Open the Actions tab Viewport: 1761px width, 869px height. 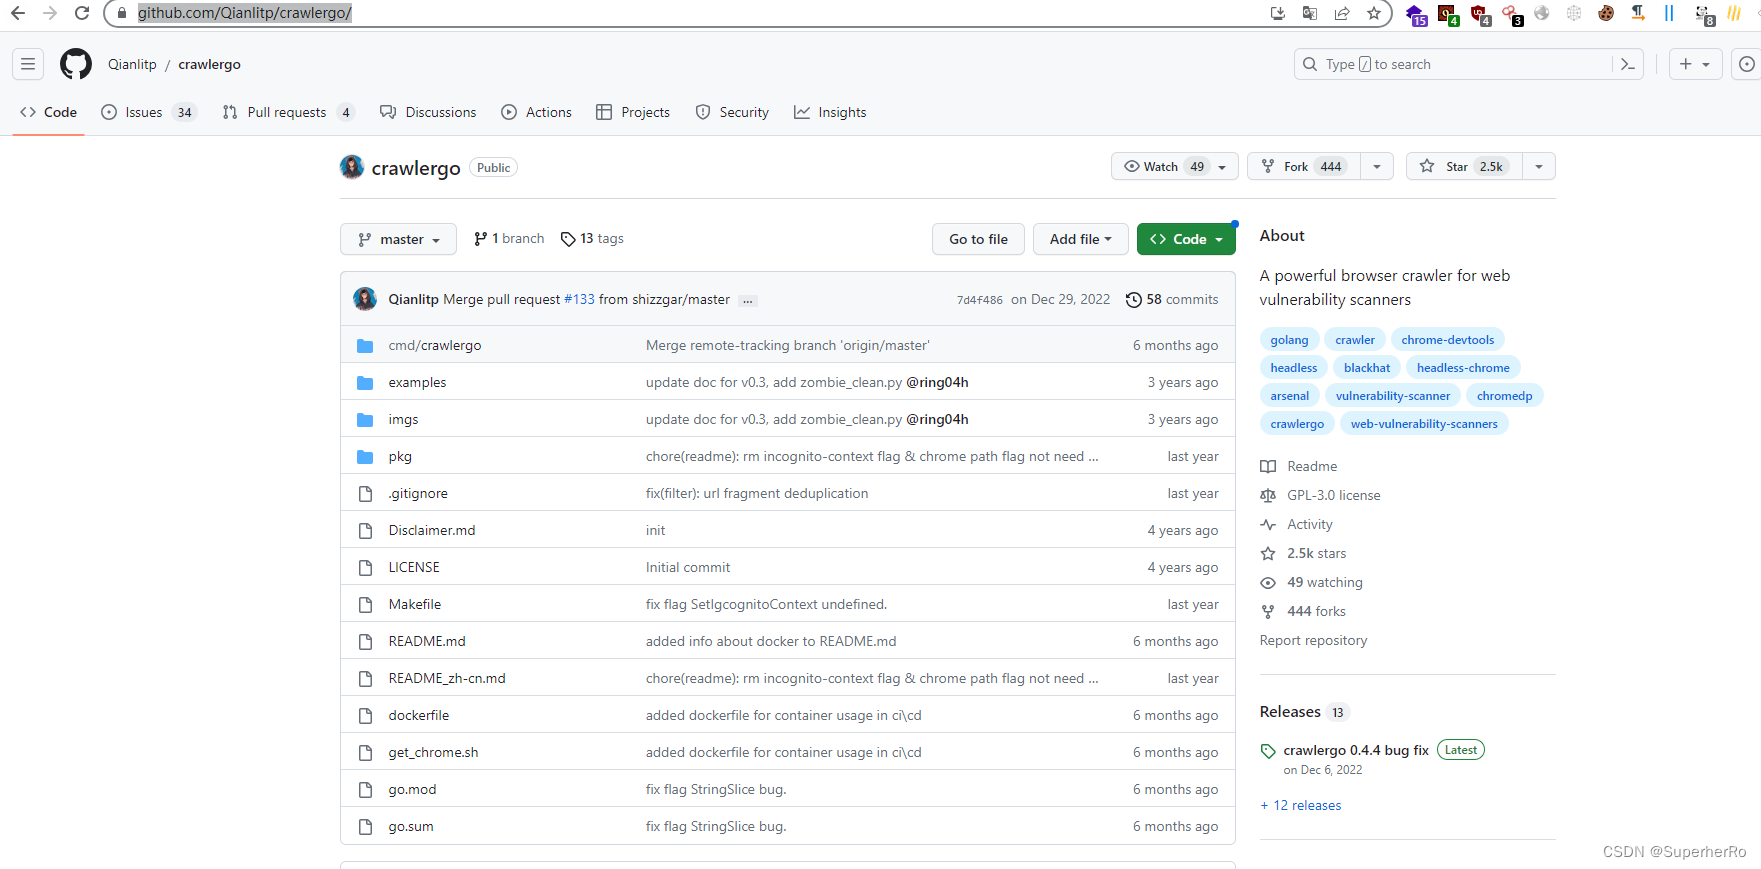pos(537,112)
